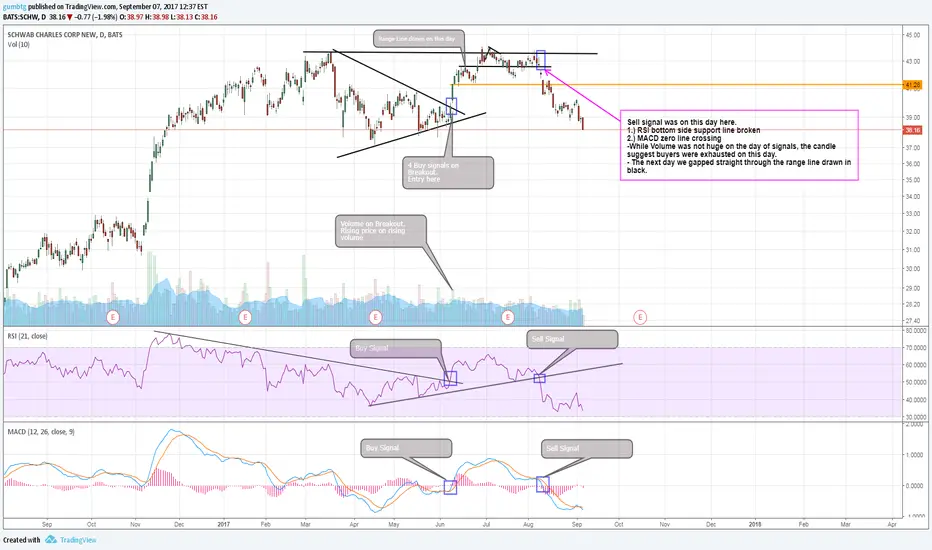Click the 'C:38.16' close value in header

(204, 17)
